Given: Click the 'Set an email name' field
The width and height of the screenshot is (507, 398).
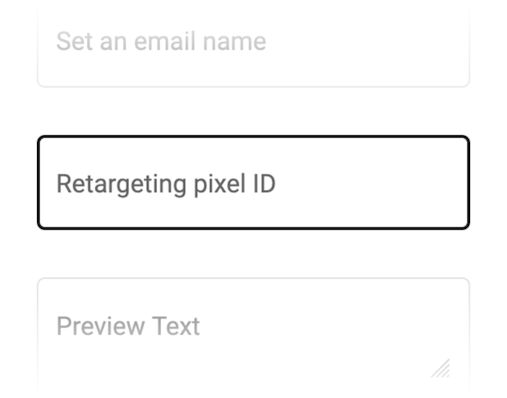Looking at the screenshot, I should 254,43.
